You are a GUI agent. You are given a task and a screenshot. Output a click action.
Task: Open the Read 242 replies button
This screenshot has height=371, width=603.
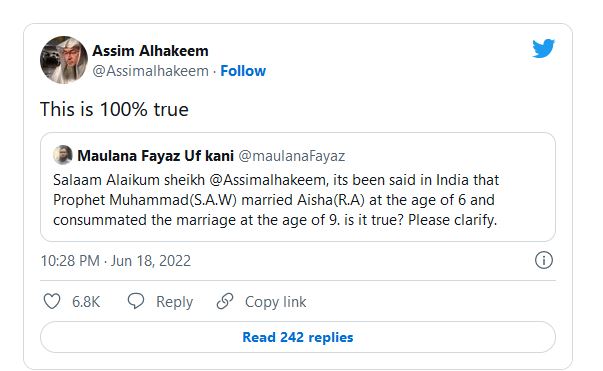pyautogui.click(x=298, y=337)
